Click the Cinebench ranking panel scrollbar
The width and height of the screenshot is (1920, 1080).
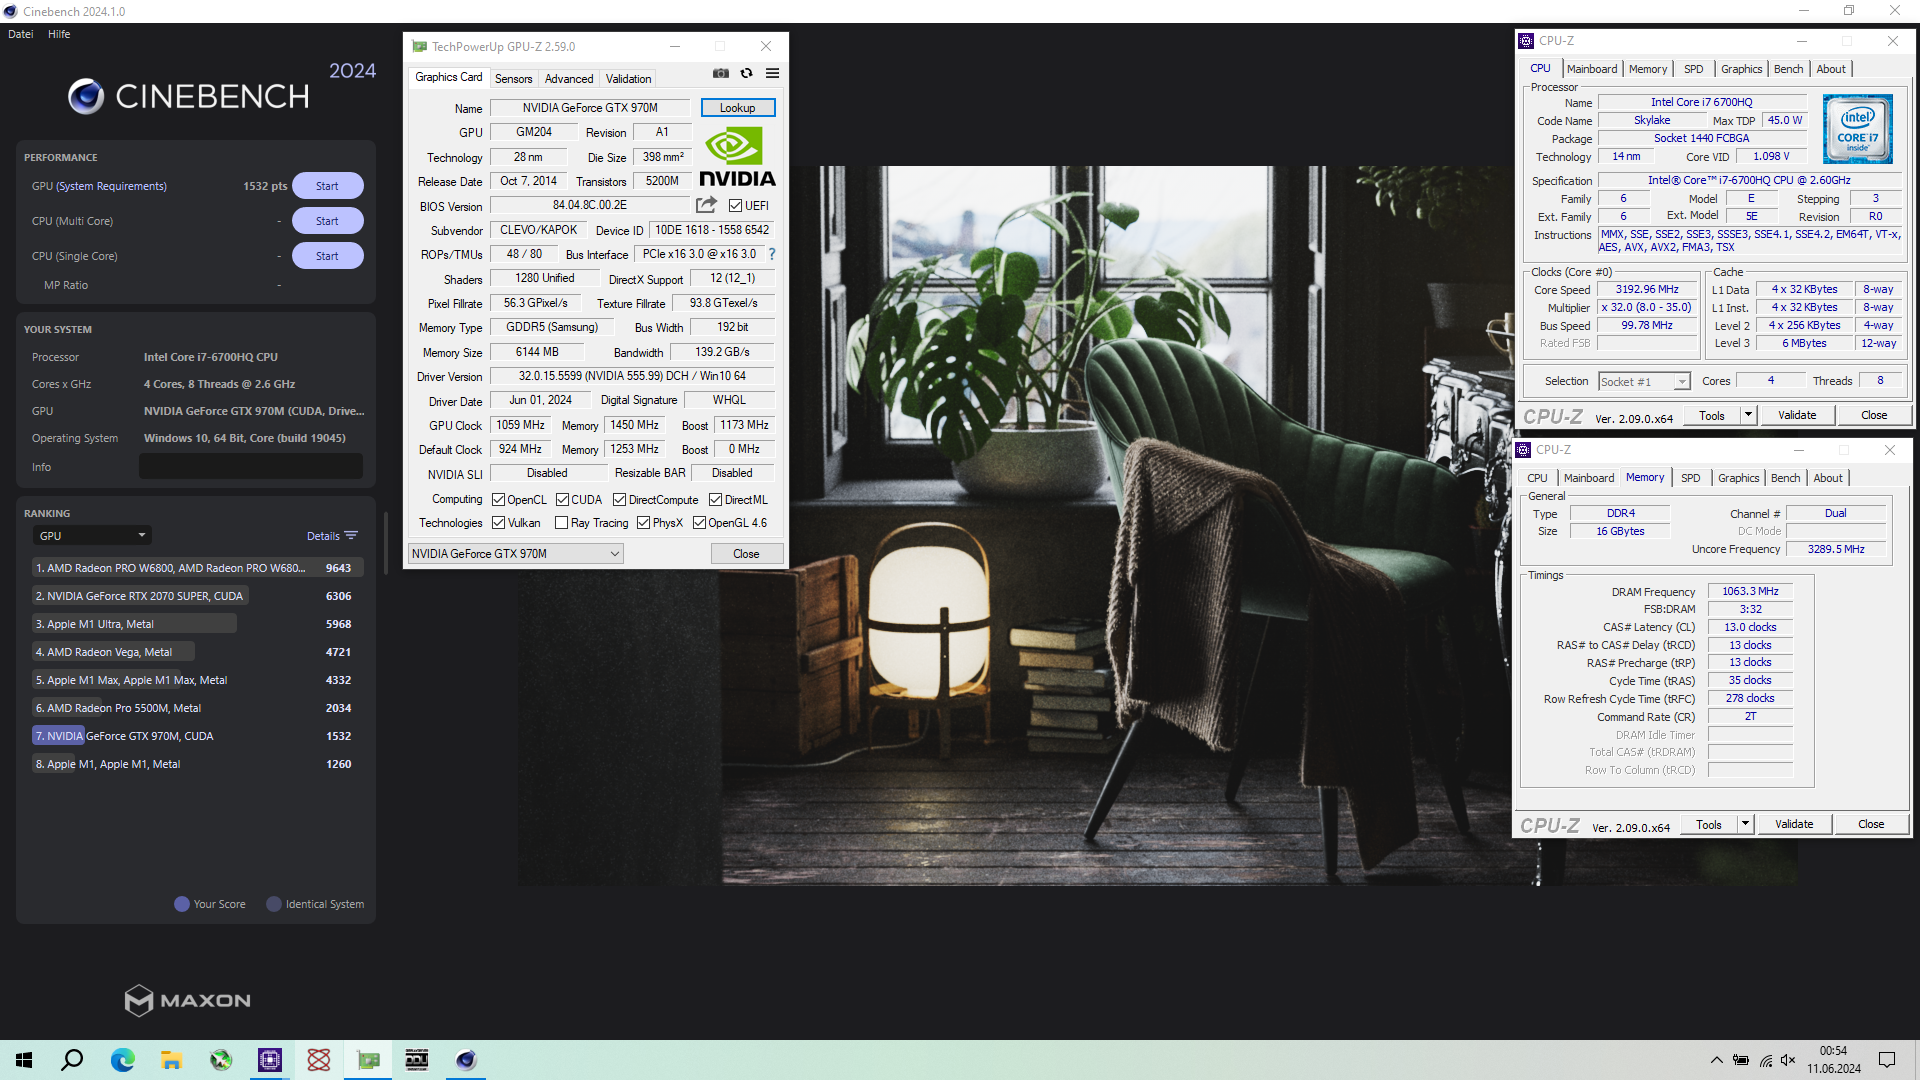tap(385, 545)
